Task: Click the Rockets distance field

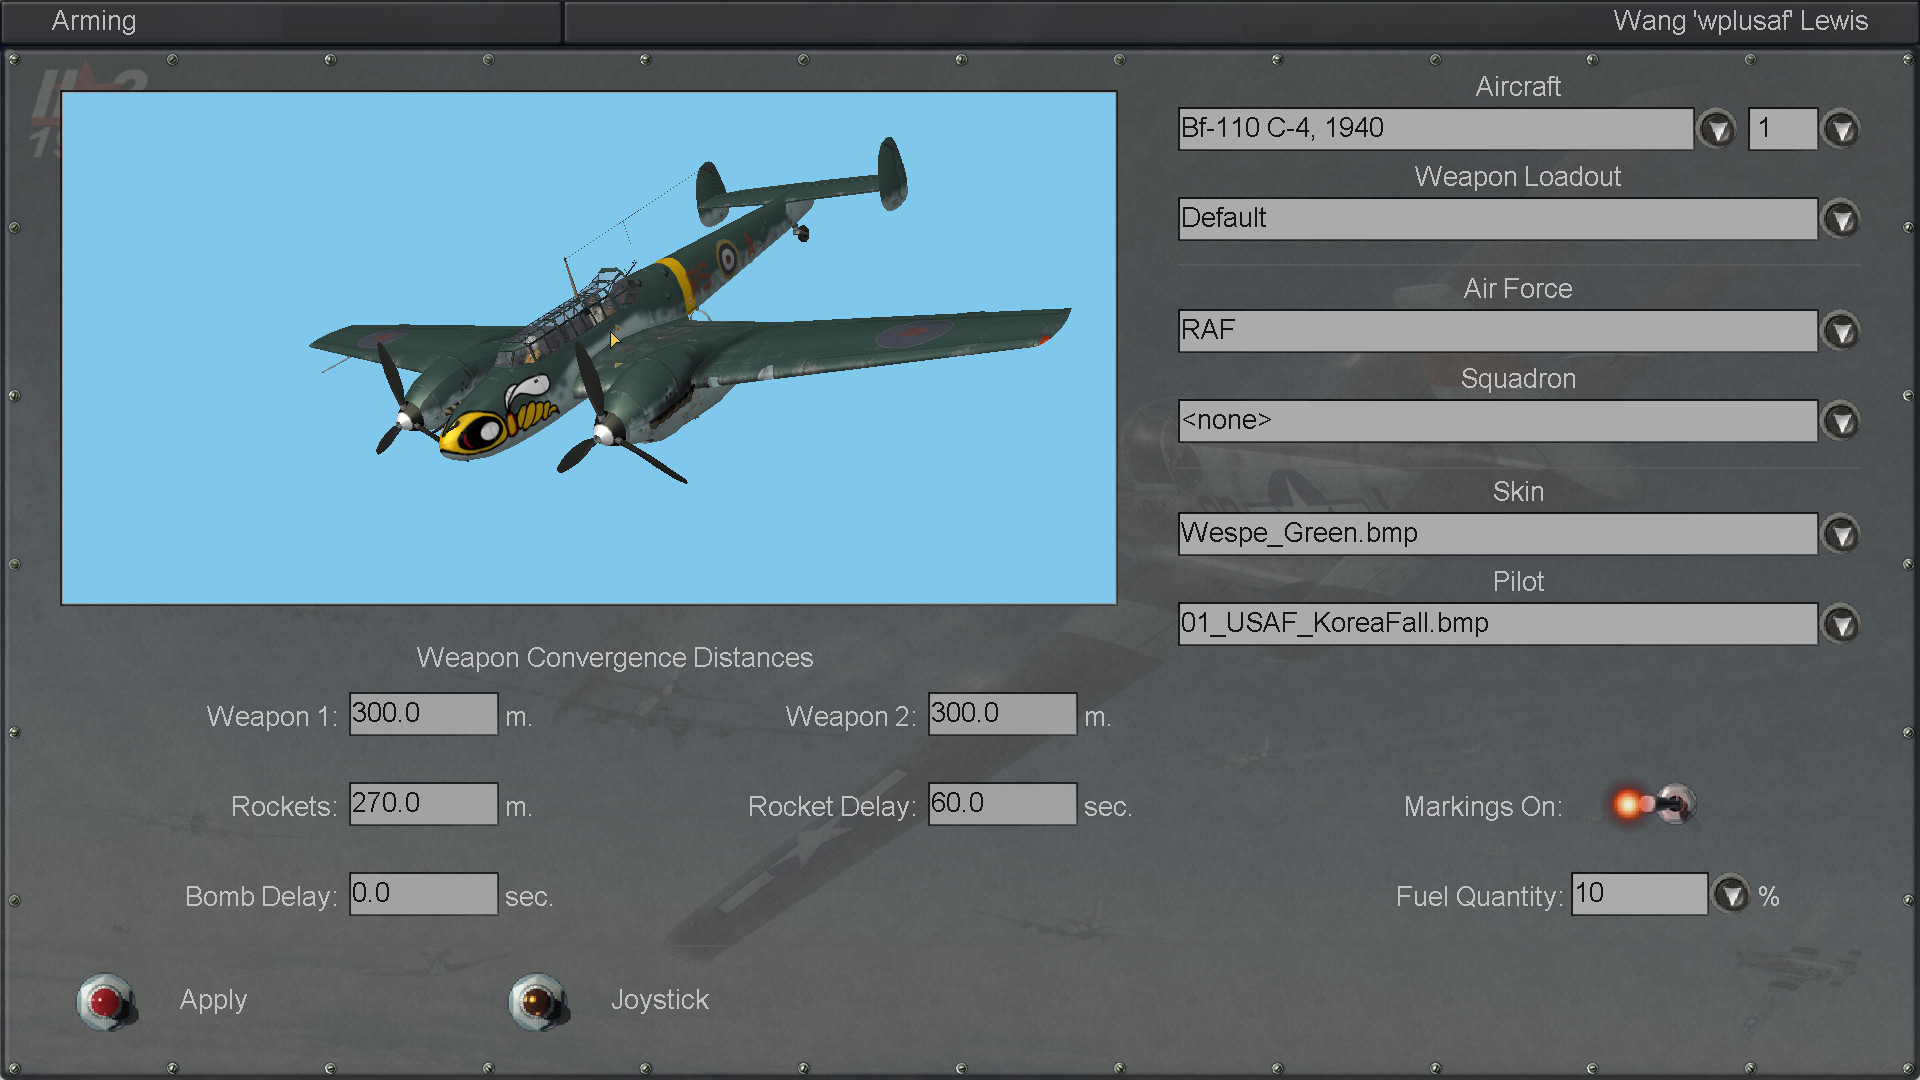Action: pyautogui.click(x=423, y=804)
